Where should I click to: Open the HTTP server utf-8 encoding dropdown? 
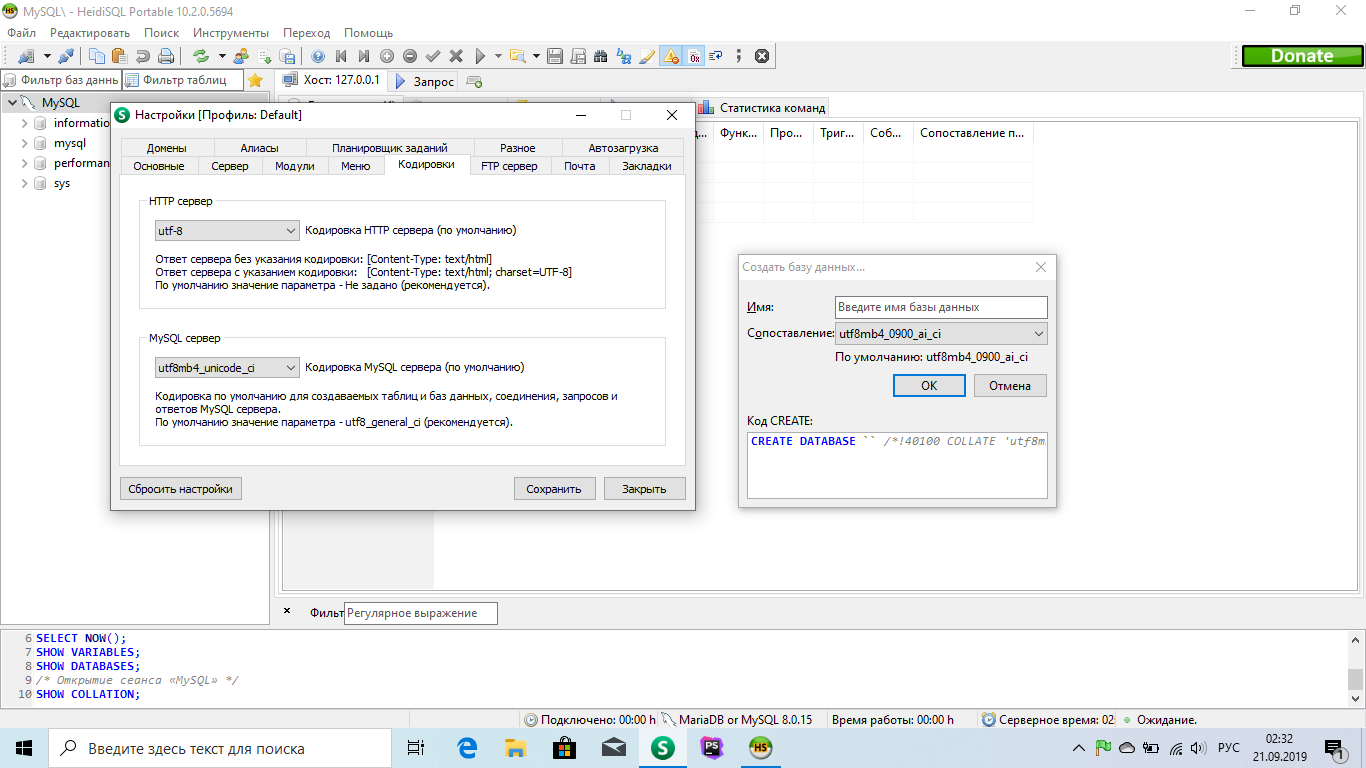click(227, 230)
